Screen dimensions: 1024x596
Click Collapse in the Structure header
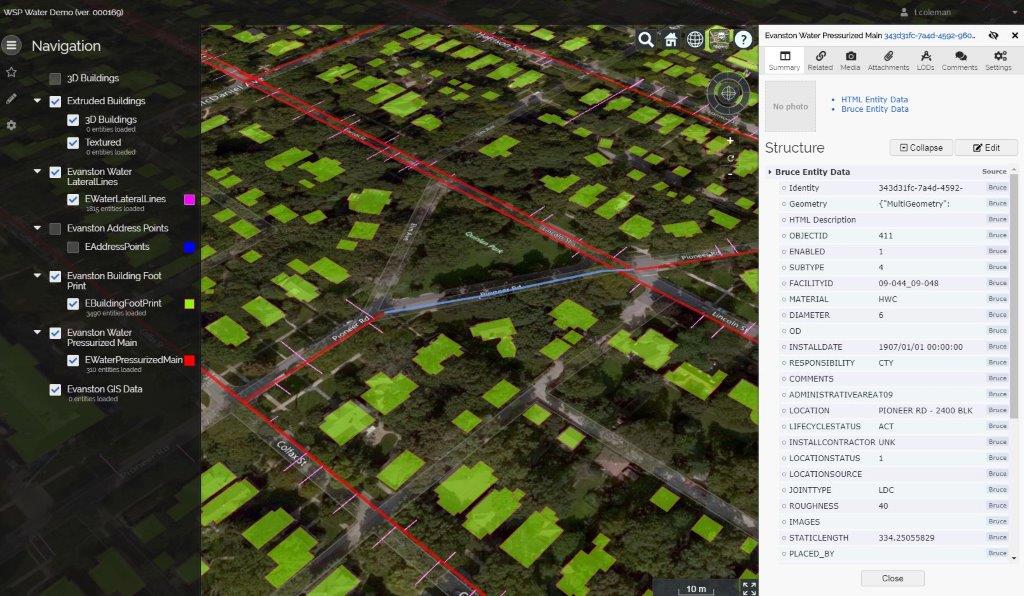[x=920, y=147]
